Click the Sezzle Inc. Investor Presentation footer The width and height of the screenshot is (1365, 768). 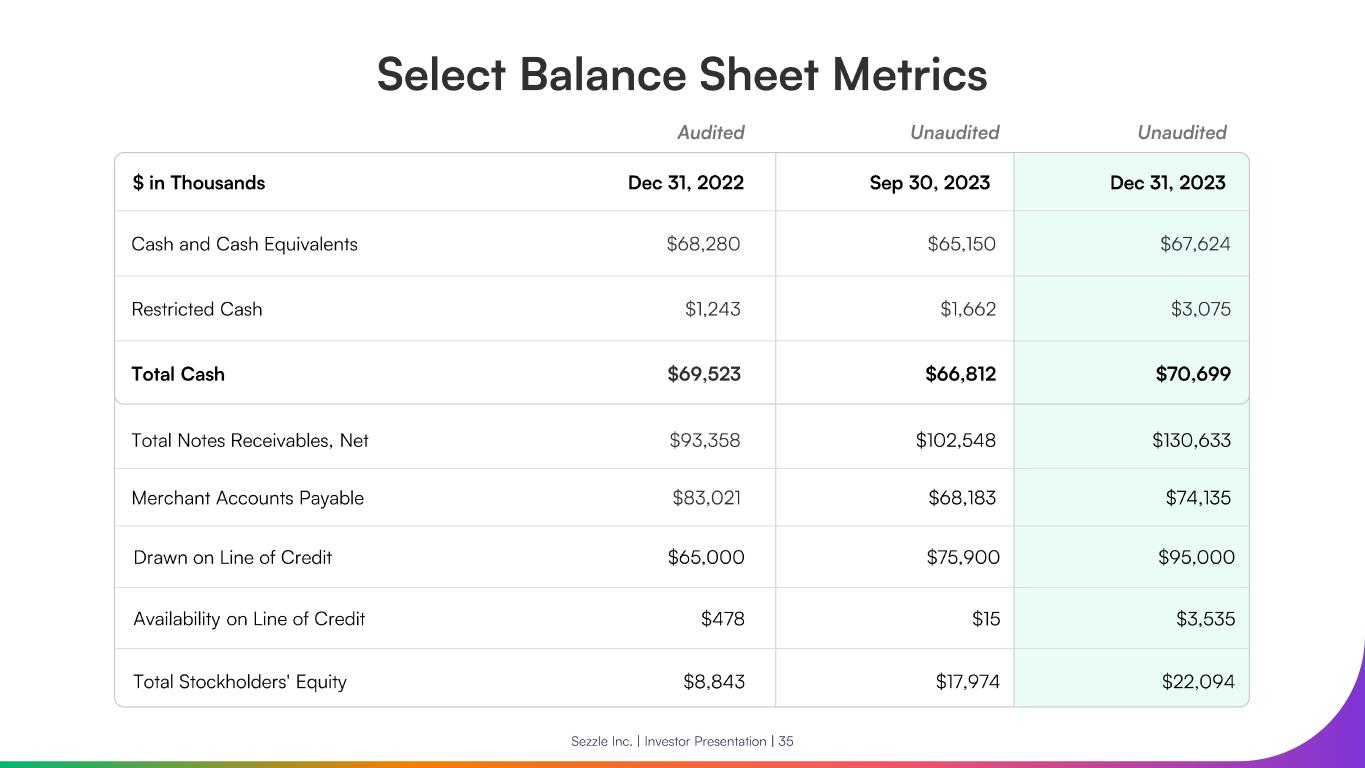pyautogui.click(x=682, y=741)
